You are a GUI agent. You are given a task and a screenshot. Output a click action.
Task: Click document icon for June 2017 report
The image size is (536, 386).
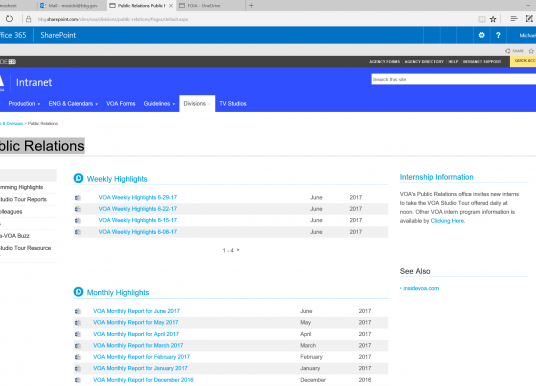[x=78, y=311]
